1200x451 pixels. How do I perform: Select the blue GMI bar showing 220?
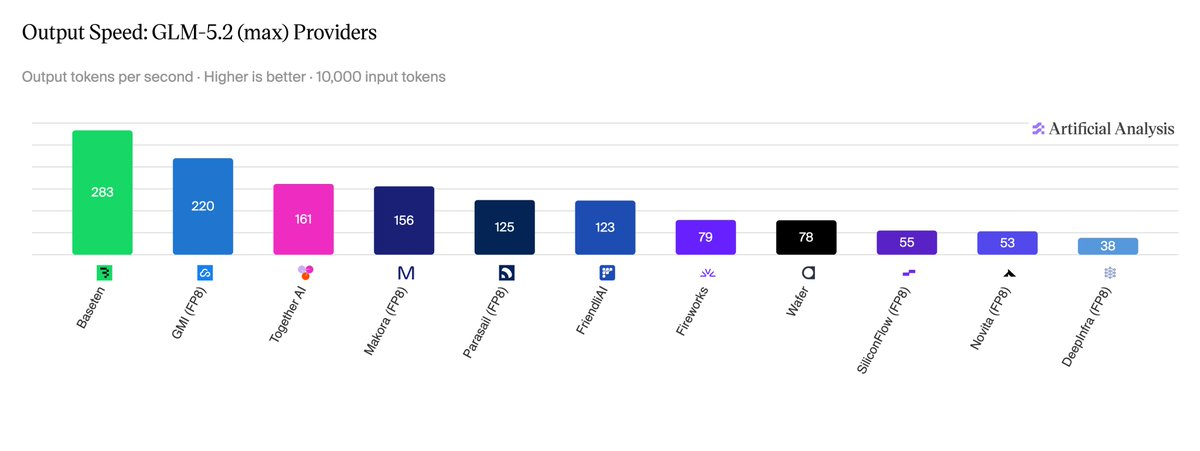click(x=203, y=207)
